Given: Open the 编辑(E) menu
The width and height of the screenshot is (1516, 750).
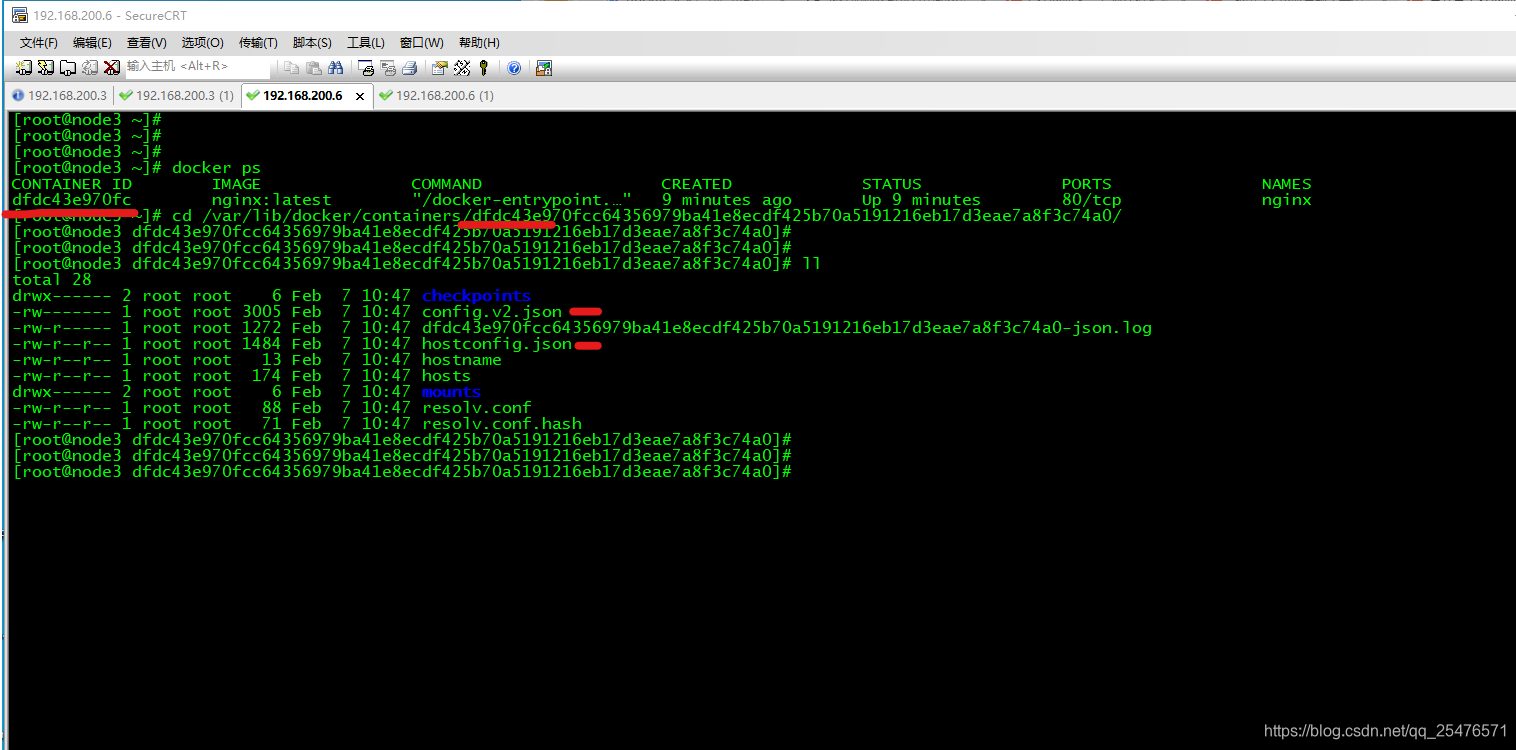Looking at the screenshot, I should coord(92,42).
